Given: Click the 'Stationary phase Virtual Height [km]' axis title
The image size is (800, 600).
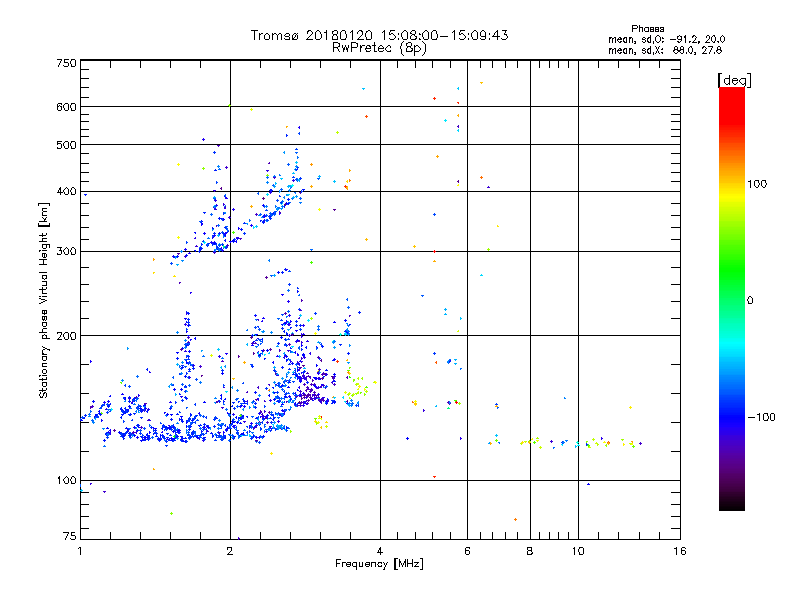Looking at the screenshot, I should (x=44, y=301).
